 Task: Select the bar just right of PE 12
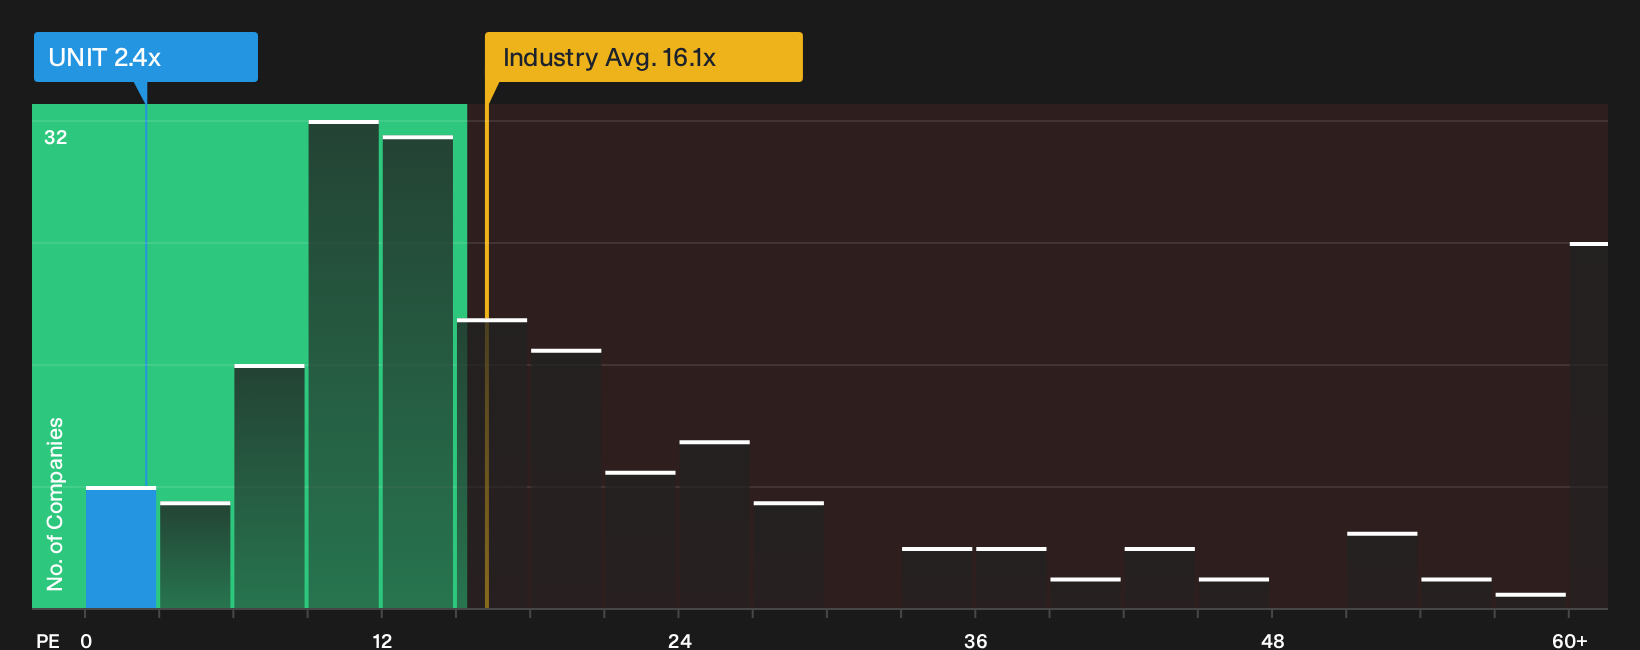[418, 372]
